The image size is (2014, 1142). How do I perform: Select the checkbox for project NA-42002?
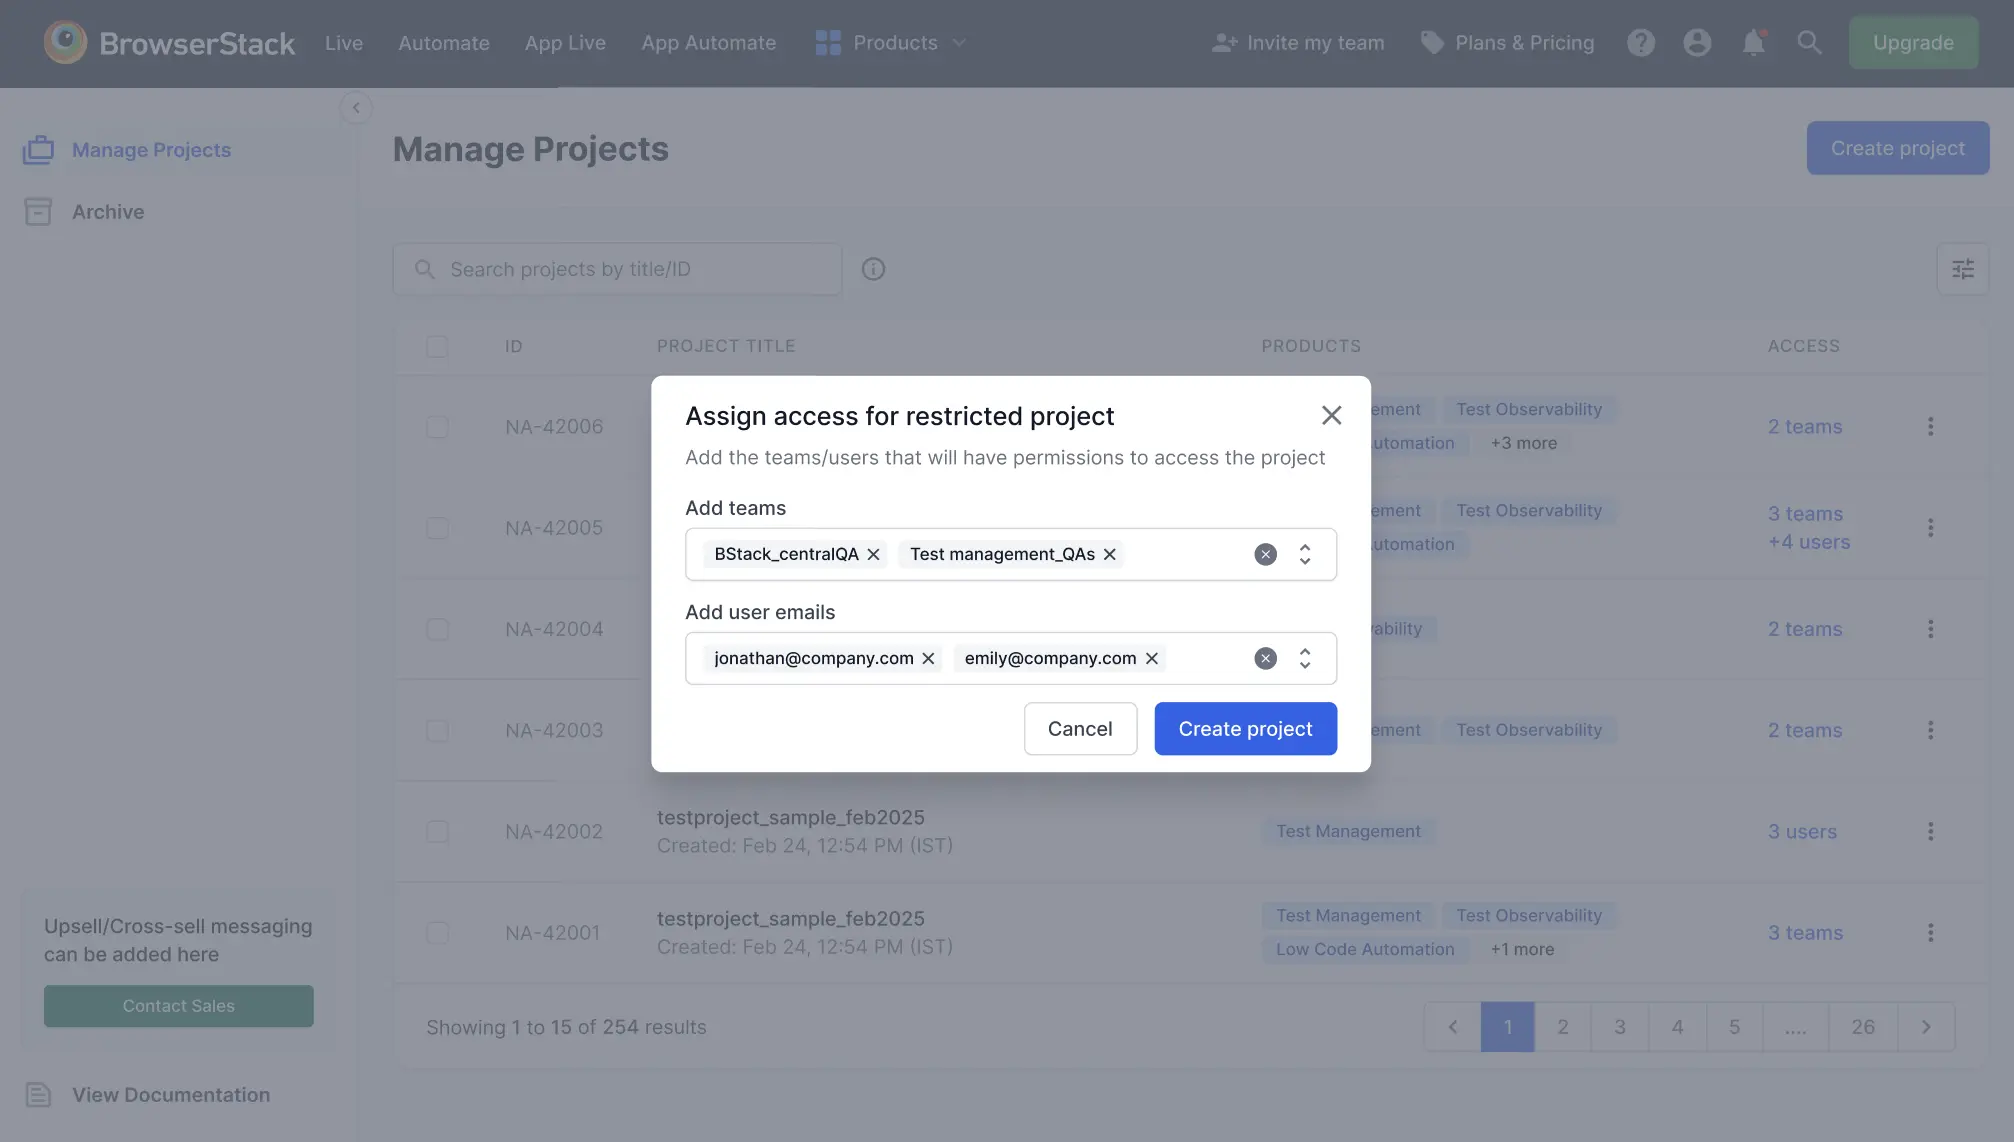tap(437, 832)
